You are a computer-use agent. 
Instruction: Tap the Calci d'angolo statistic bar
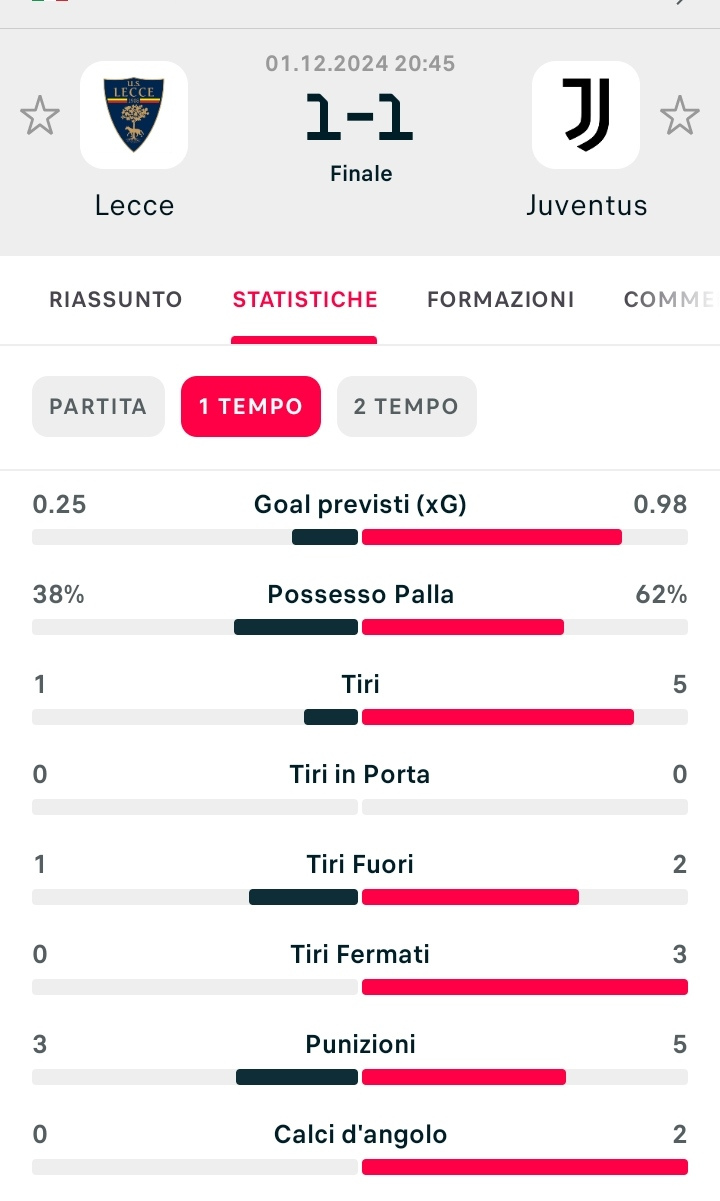(x=360, y=1167)
